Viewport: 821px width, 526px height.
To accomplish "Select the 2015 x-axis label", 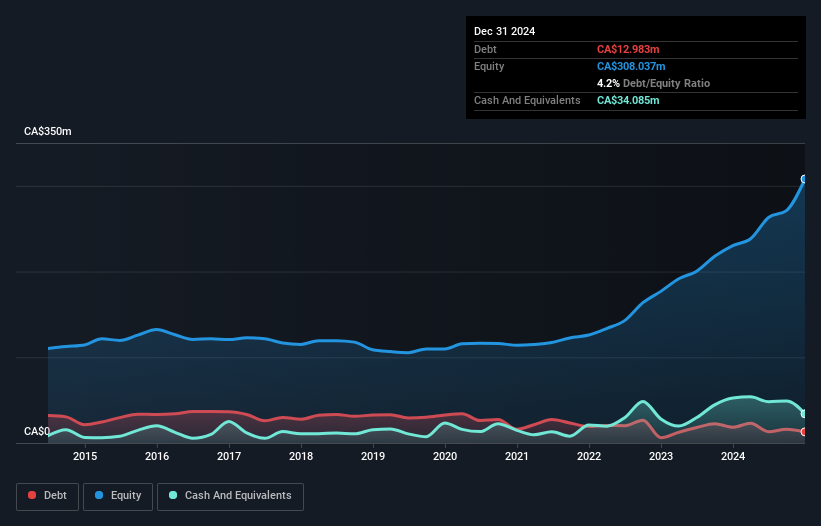I will [85, 456].
